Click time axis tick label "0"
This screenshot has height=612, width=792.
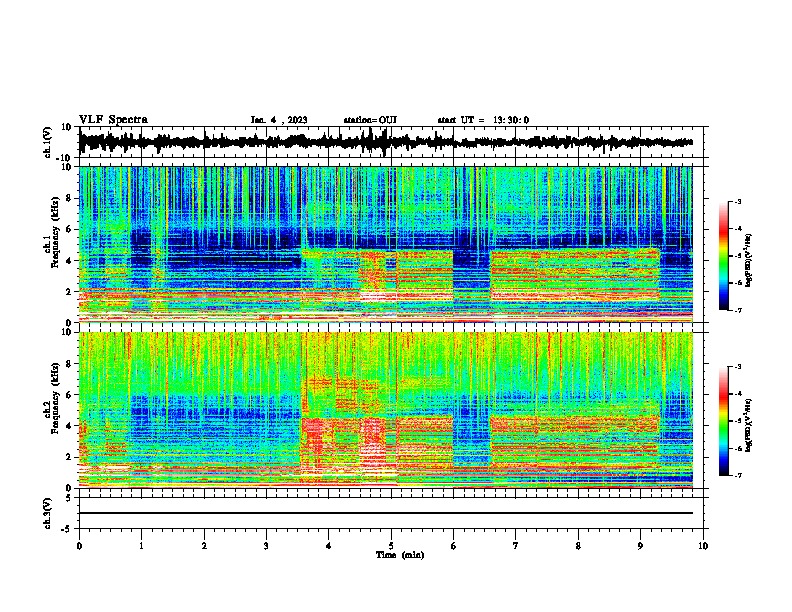point(79,546)
